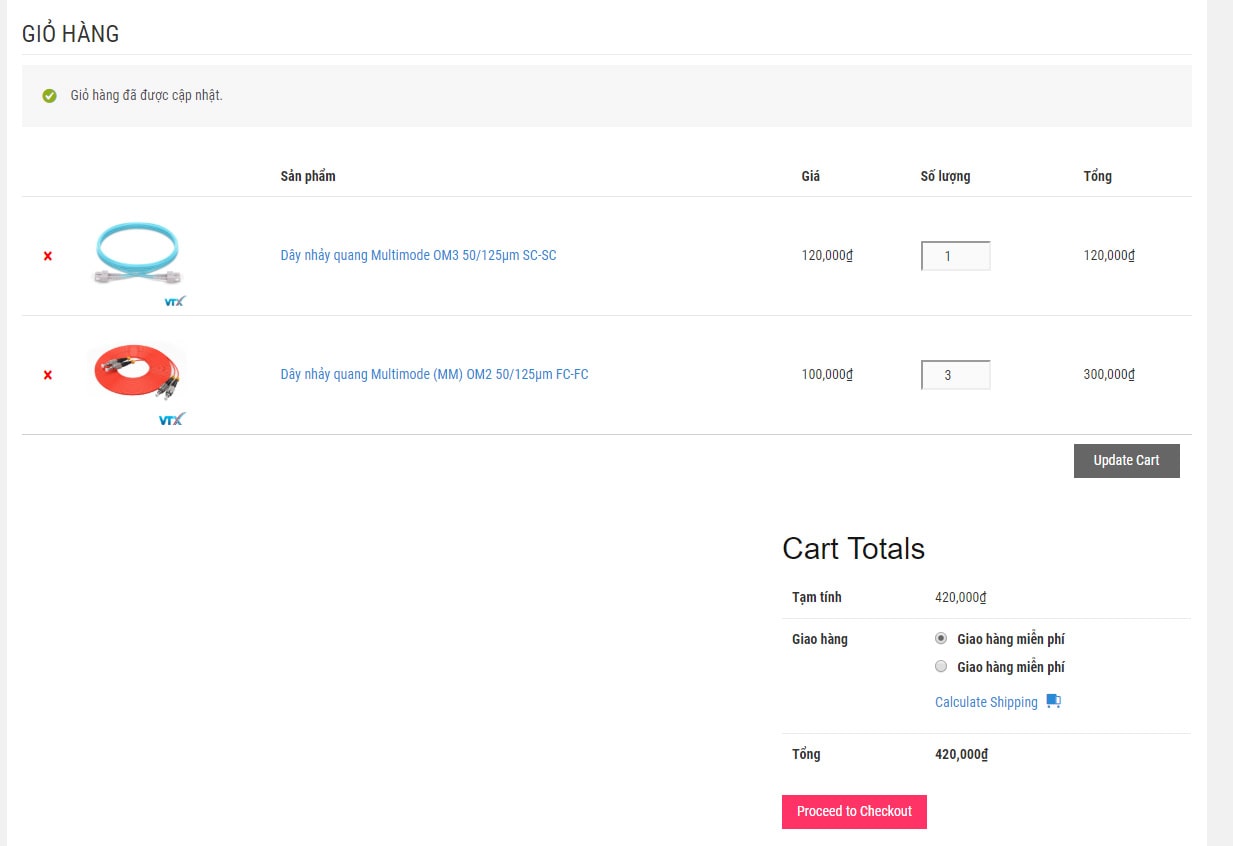Remove the OM3 SC-SC cable from cart
This screenshot has height=846, width=1233.
[x=47, y=256]
